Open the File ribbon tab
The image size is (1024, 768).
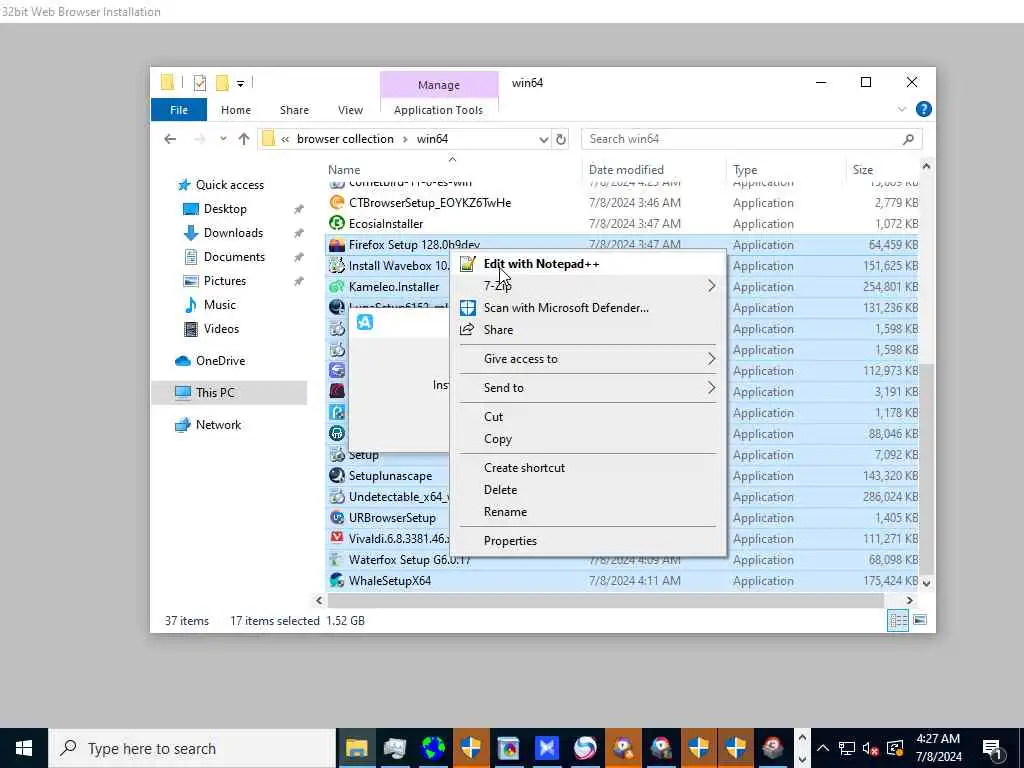[x=179, y=110]
